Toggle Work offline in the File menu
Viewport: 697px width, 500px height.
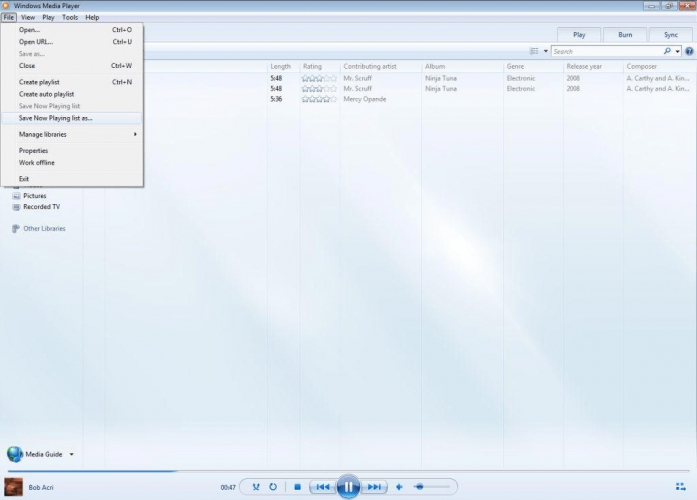72,163
